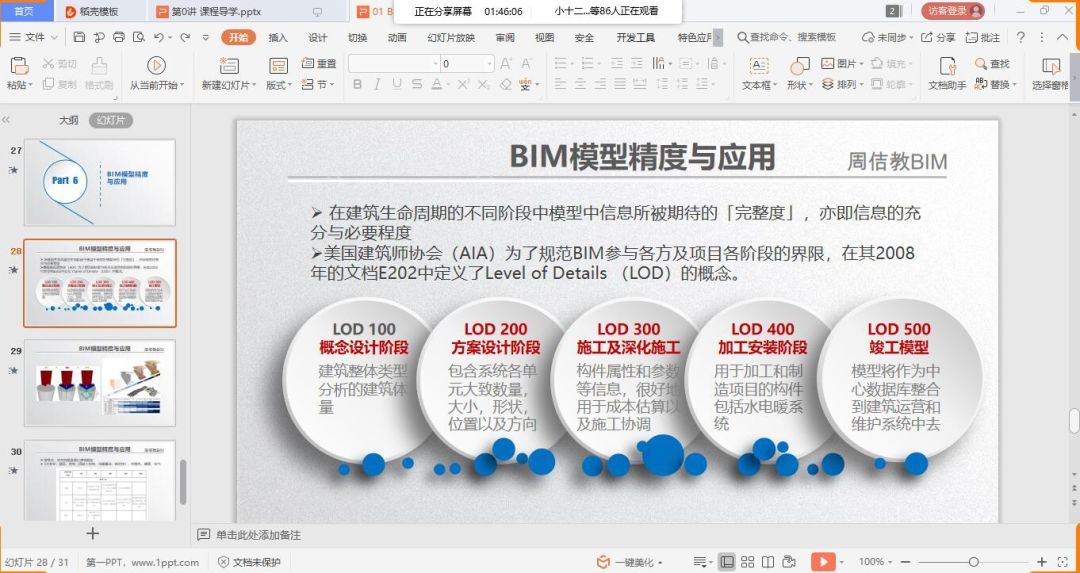Image resolution: width=1080 pixels, height=573 pixels.
Task: Increase font size with the A+ icon
Action: tap(506, 64)
